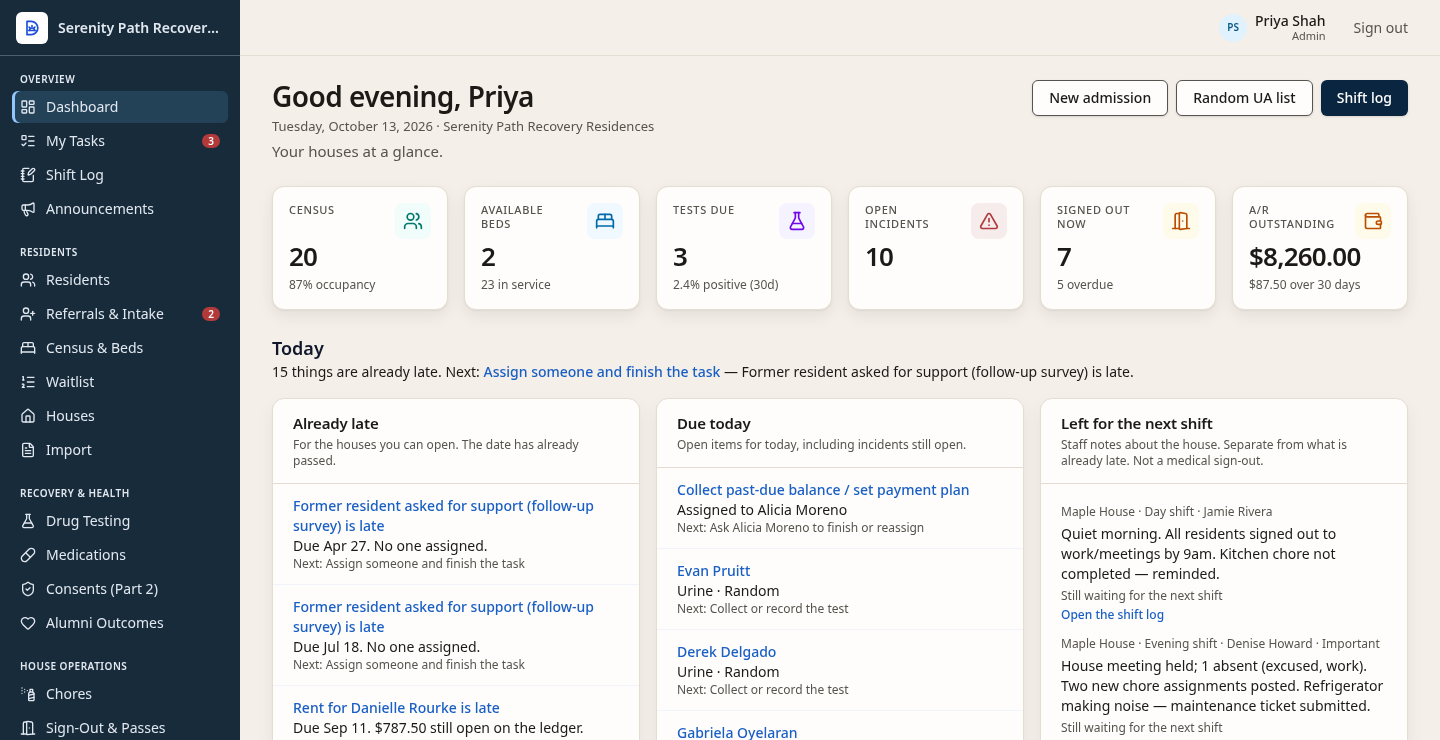Click the Referrals & Intake person-plus icon
The width and height of the screenshot is (1440, 740).
click(x=28, y=314)
